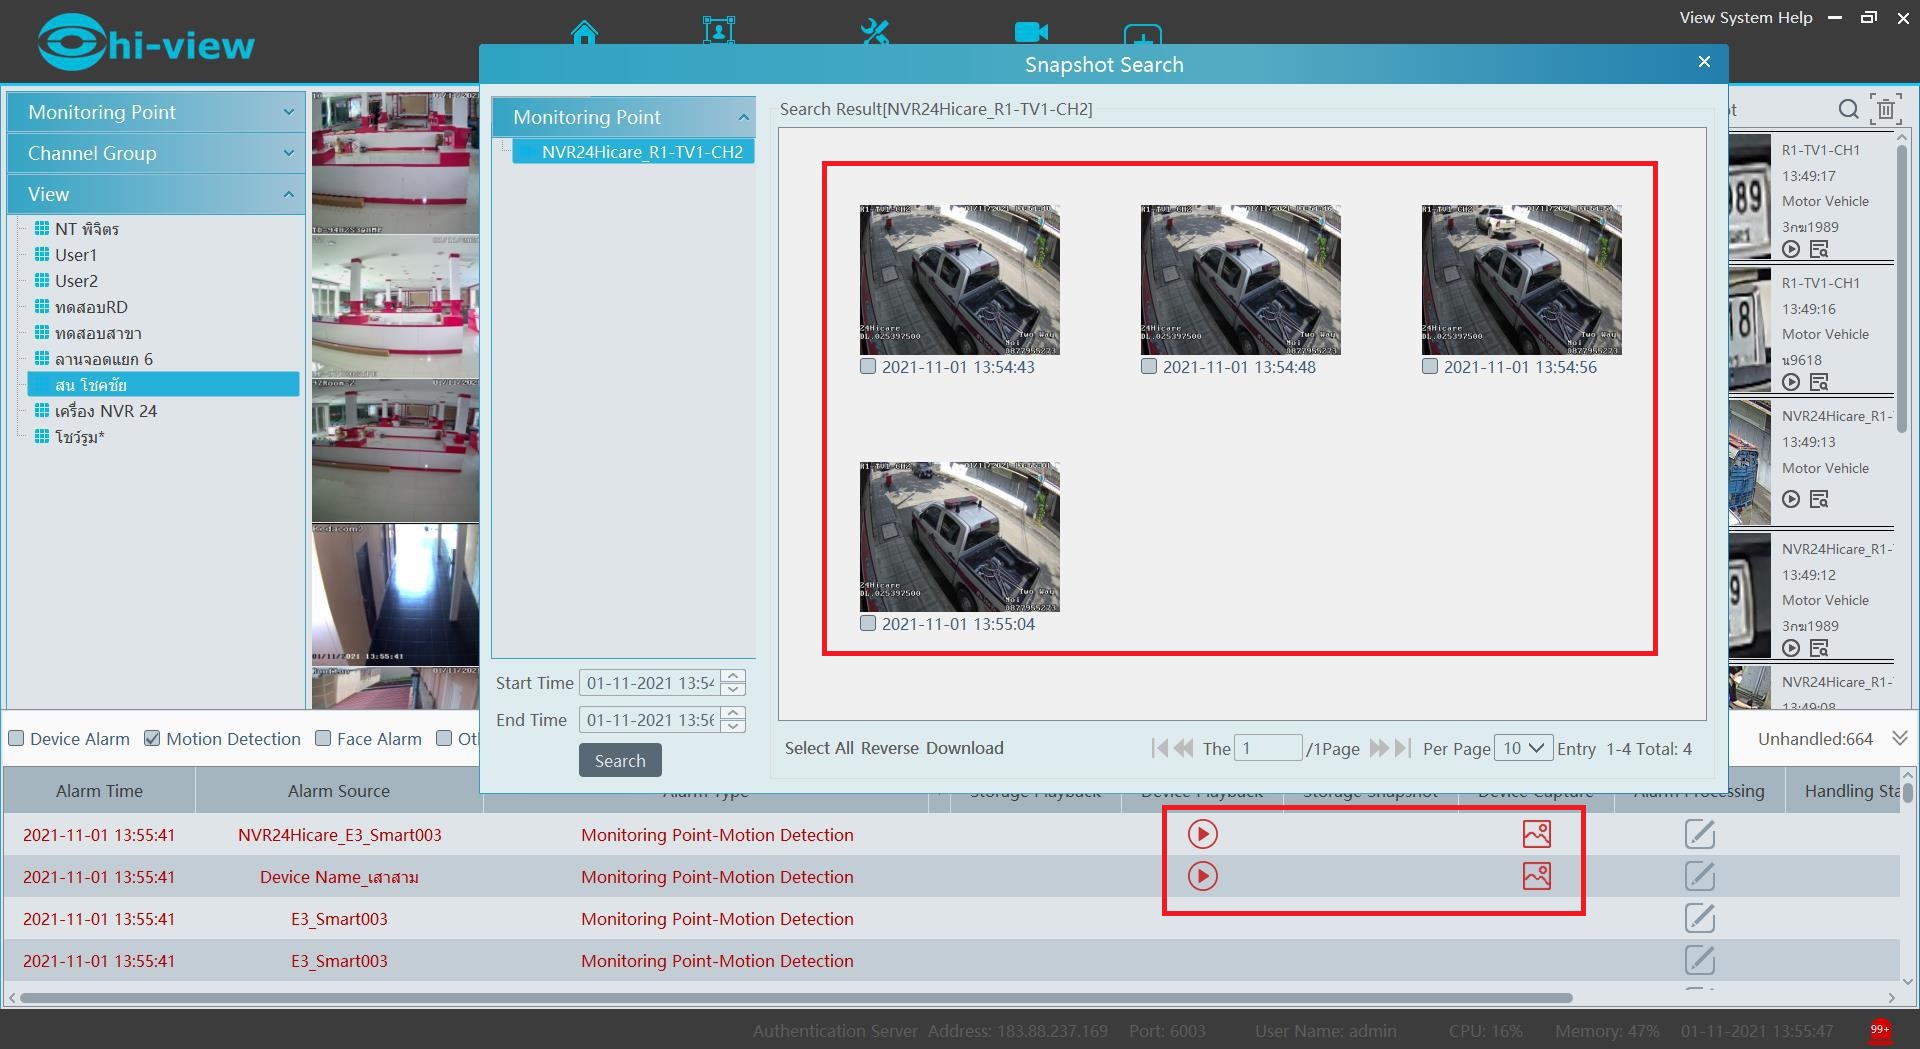
Task: Click the Search button
Action: point(620,761)
